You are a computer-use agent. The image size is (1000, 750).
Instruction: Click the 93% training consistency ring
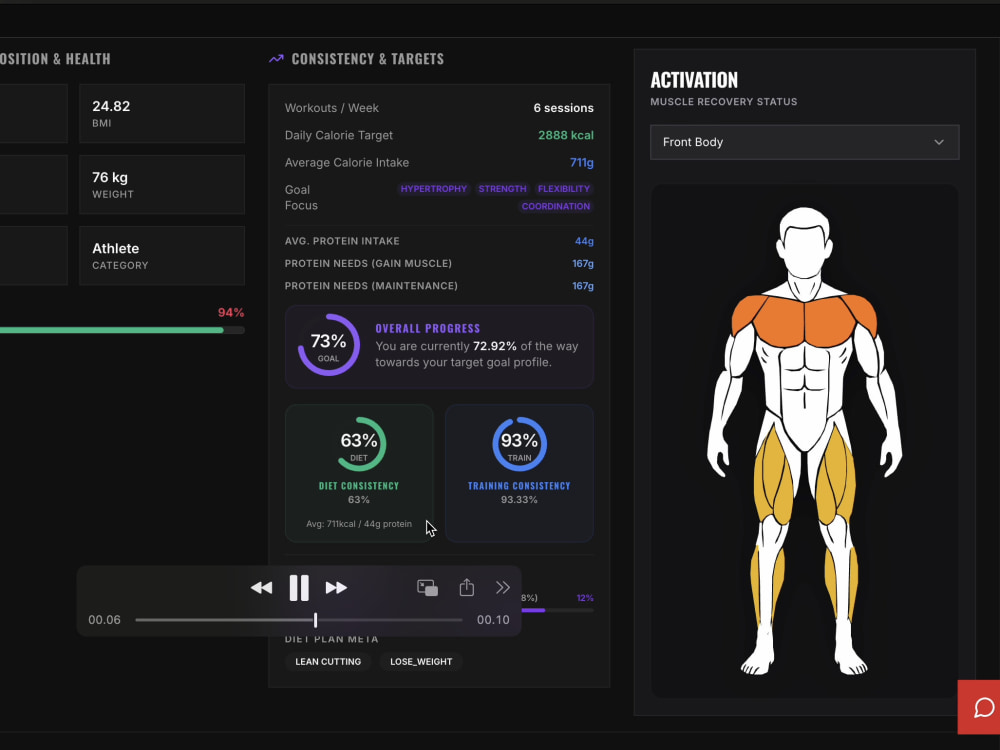coord(519,444)
